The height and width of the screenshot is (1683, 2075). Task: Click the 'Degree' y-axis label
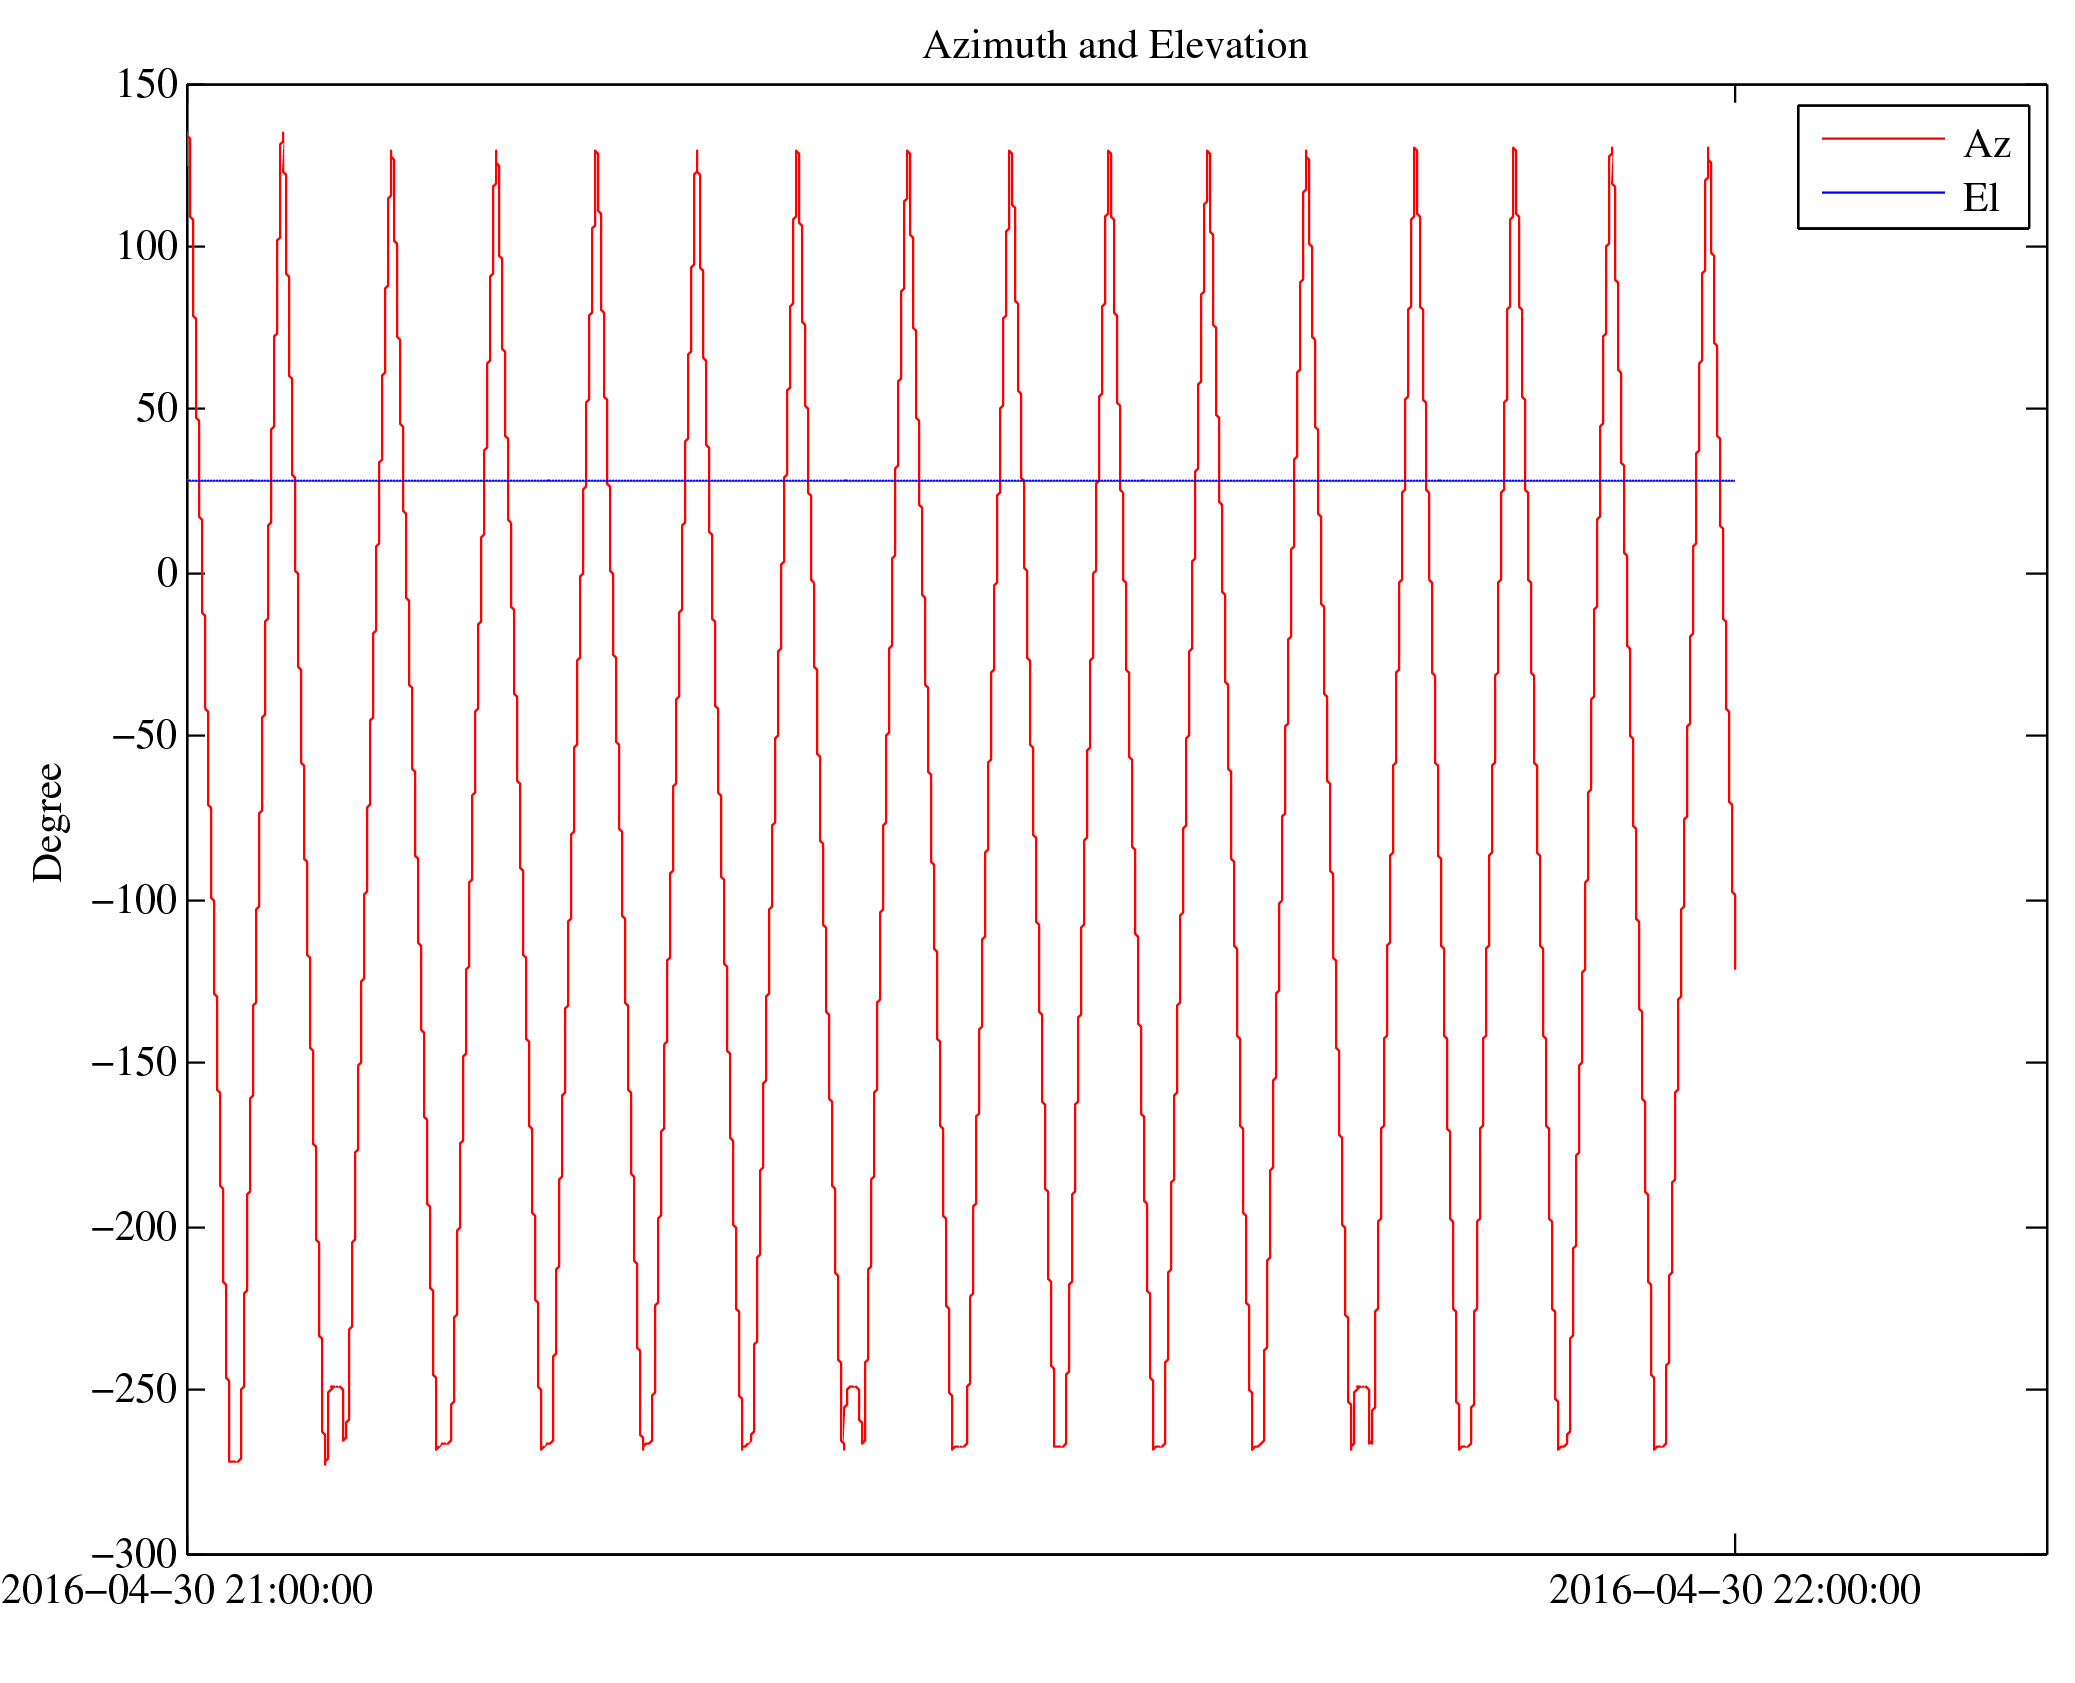pos(48,822)
